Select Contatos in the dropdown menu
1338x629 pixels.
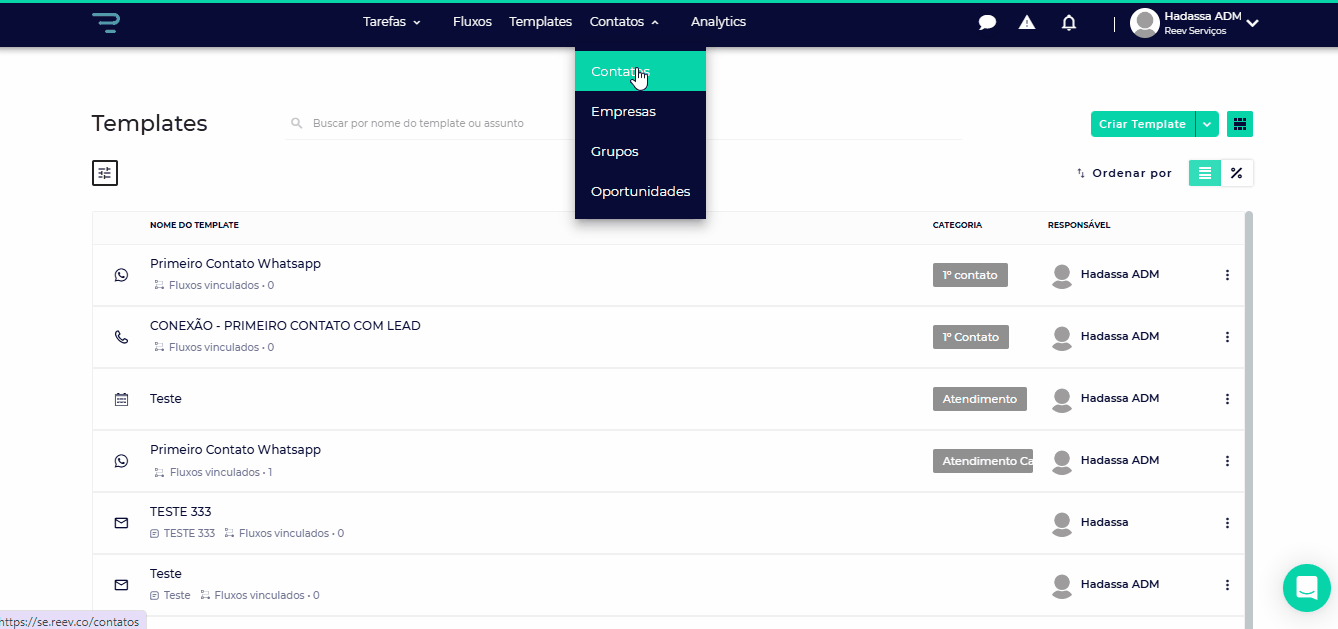[x=640, y=71]
